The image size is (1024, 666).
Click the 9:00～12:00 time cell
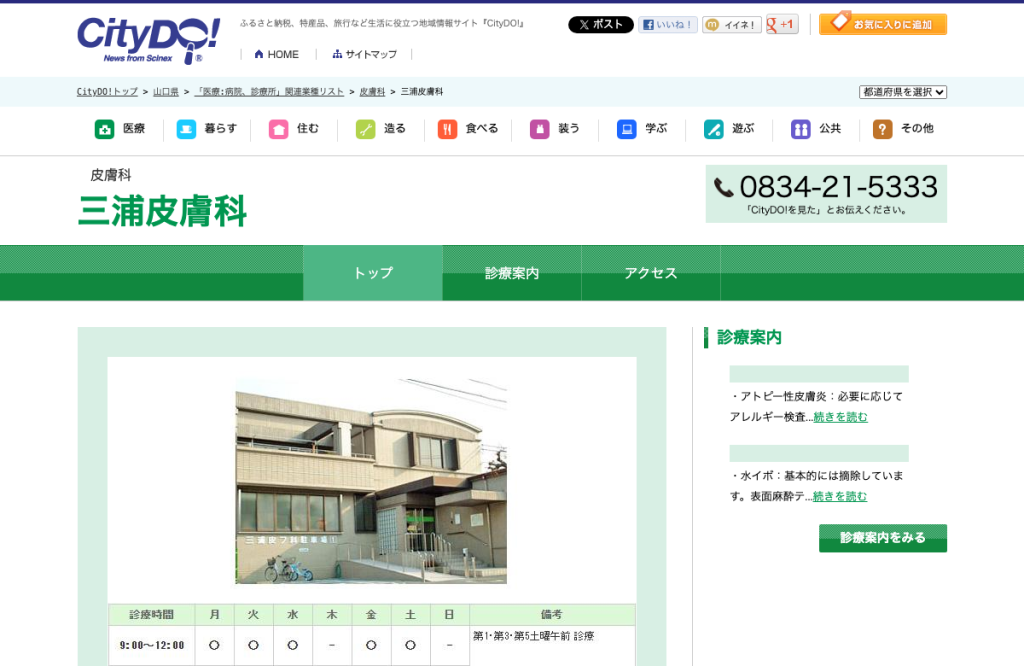click(x=152, y=645)
